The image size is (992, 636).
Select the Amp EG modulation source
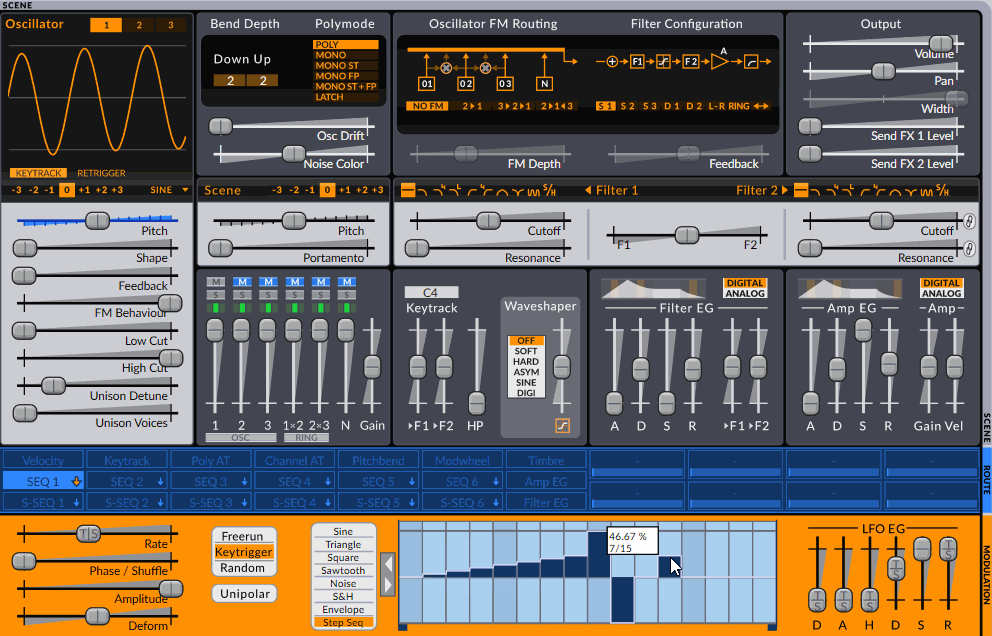click(546, 482)
